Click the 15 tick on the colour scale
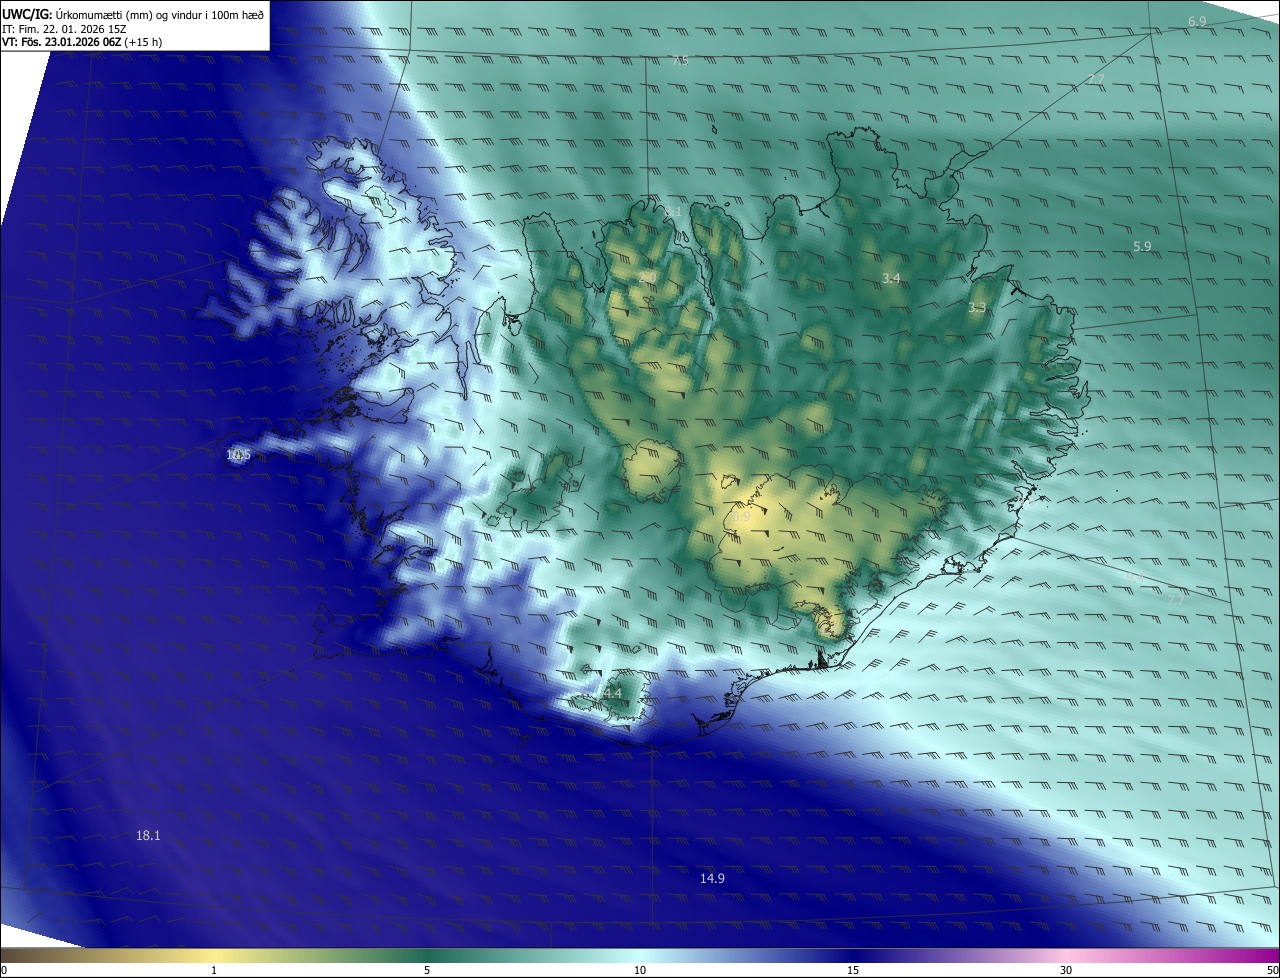This screenshot has width=1280, height=978. tap(853, 970)
